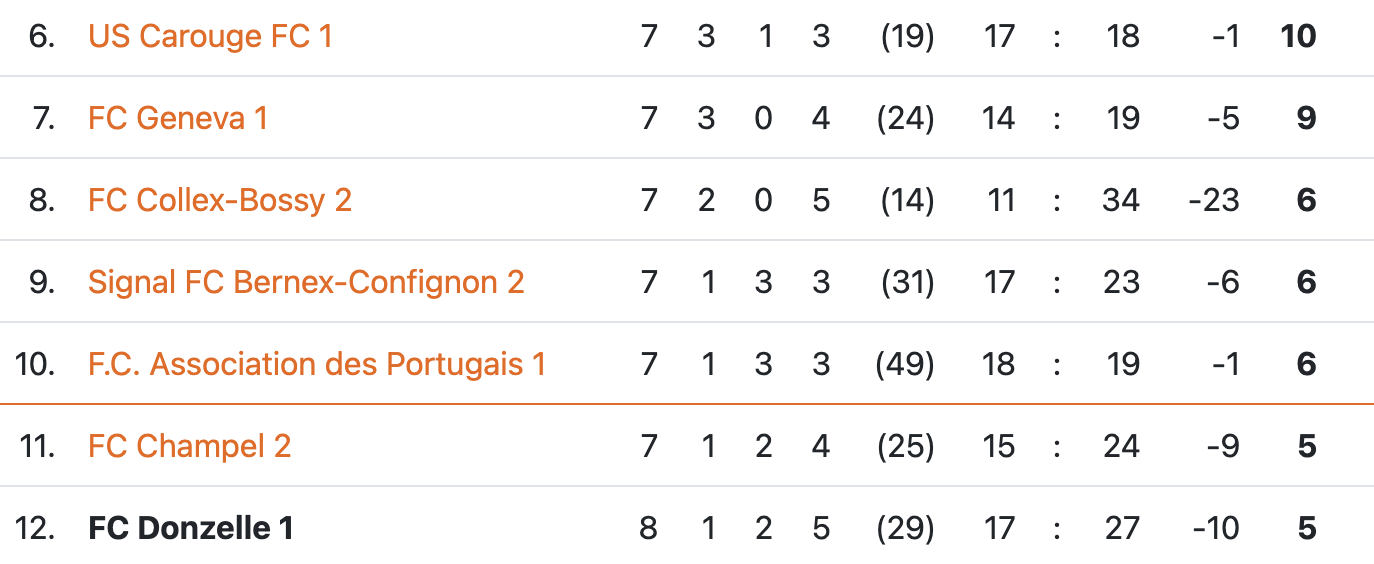Open the US Carouge FC 1 team link

pos(210,37)
